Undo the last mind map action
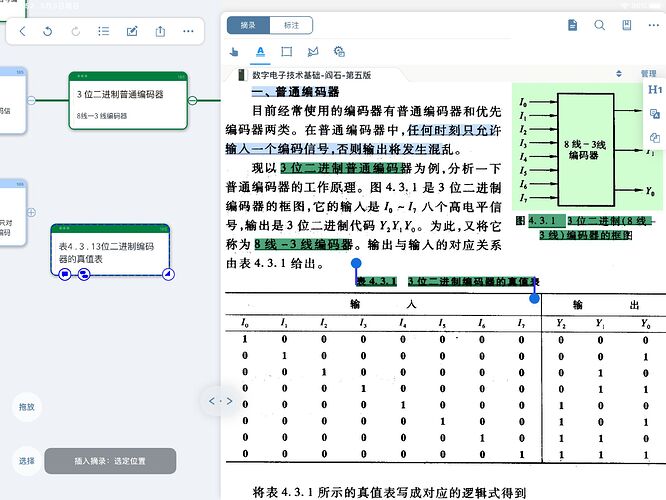The image size is (666, 500). (48, 31)
